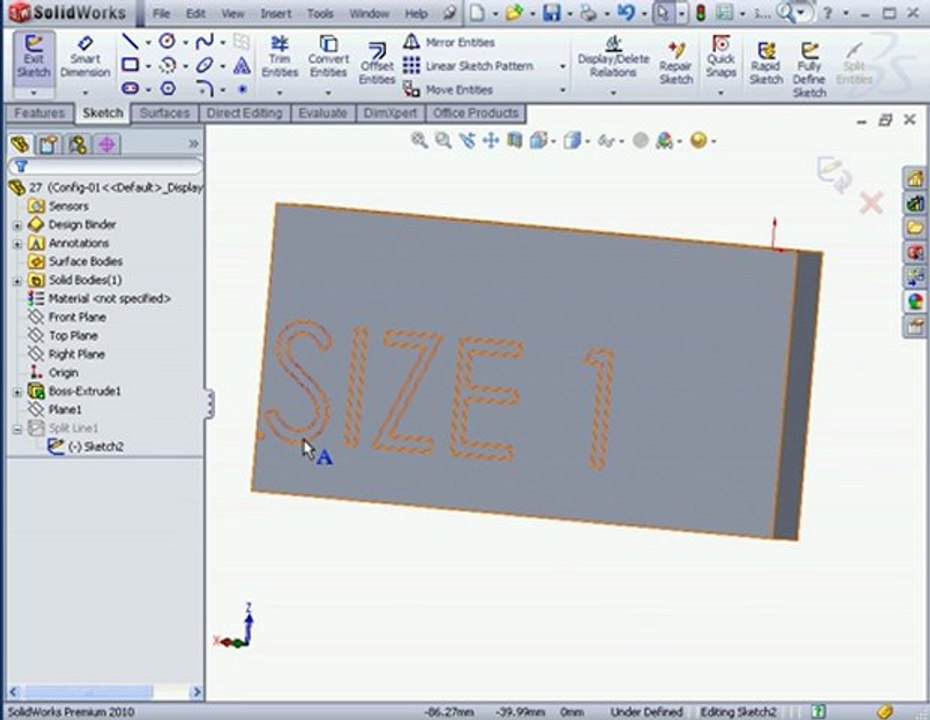This screenshot has height=720, width=930.
Task: Expand the Boss-Extrude1 feature node
Action: [17, 392]
